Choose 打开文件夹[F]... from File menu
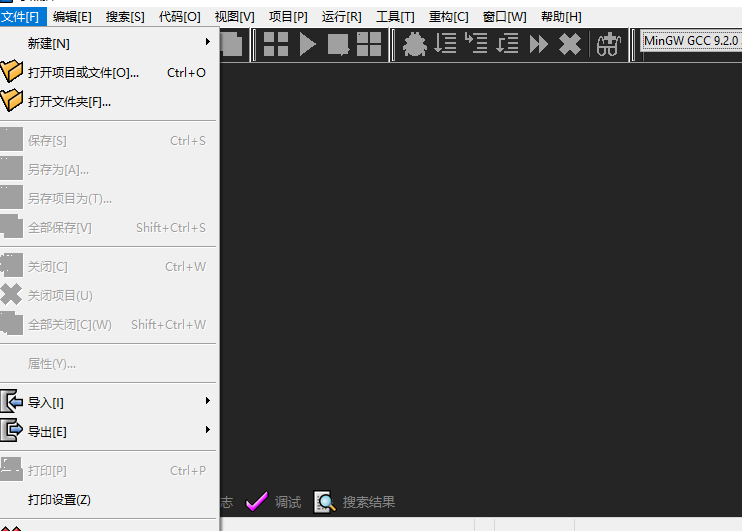This screenshot has height=531, width=742. tap(69, 101)
